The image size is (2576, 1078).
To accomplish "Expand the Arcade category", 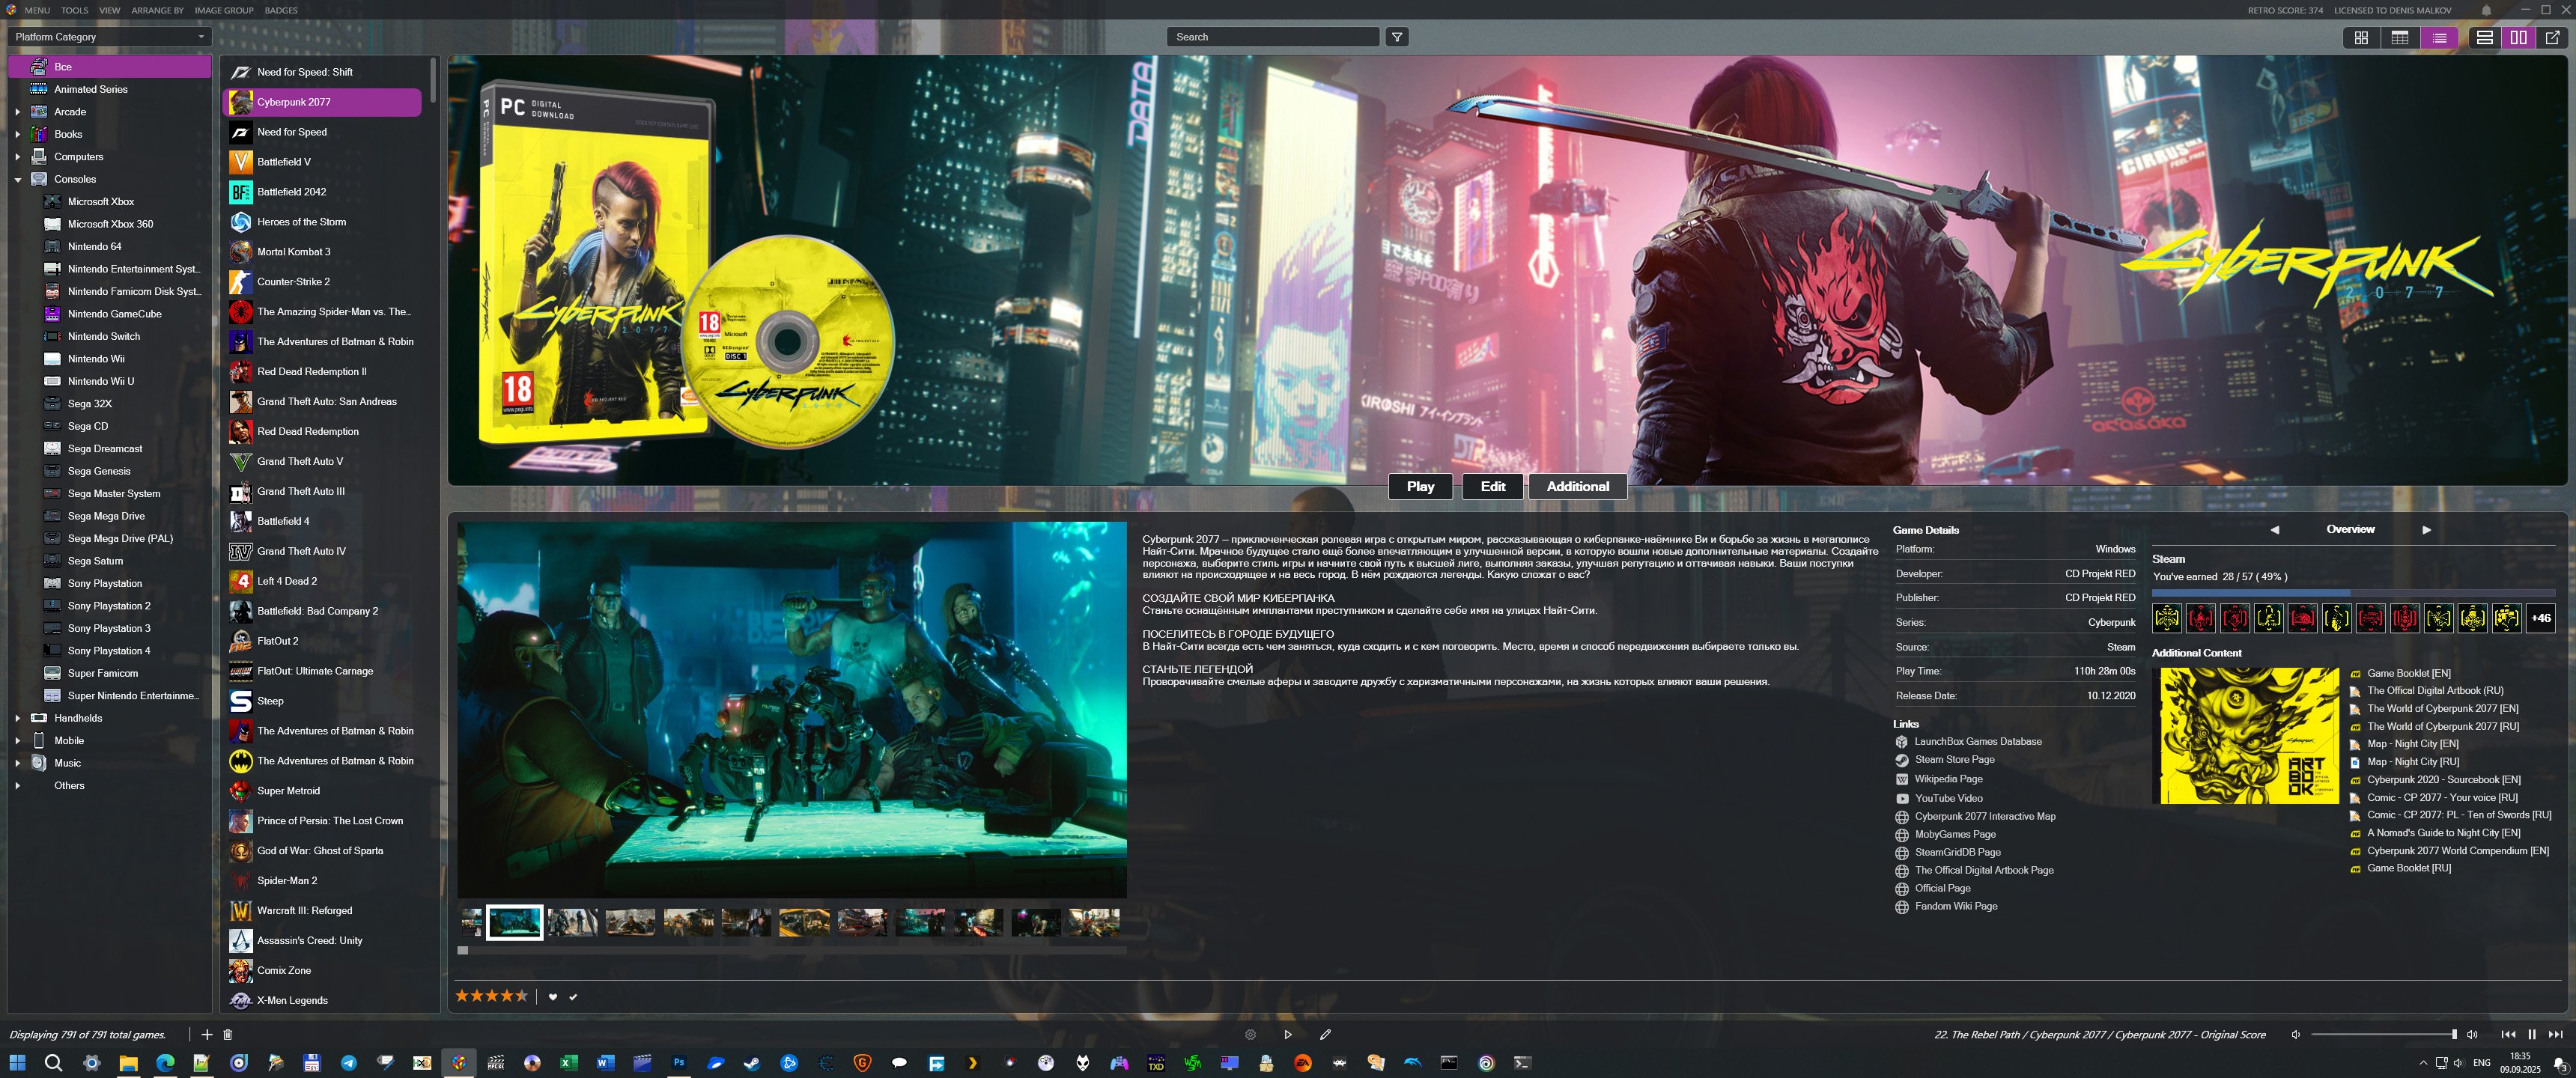I will pyautogui.click(x=17, y=112).
